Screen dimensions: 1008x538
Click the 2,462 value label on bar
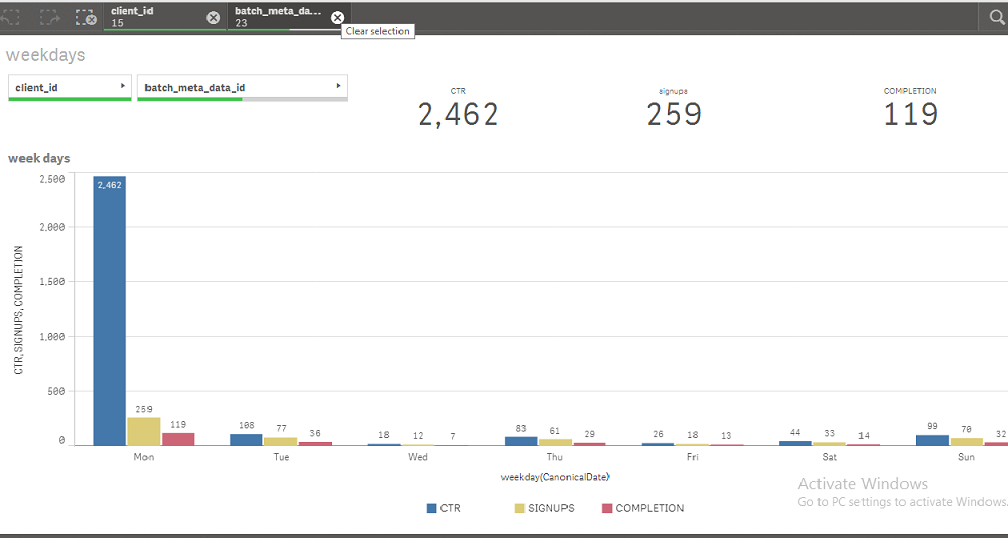[x=109, y=185]
